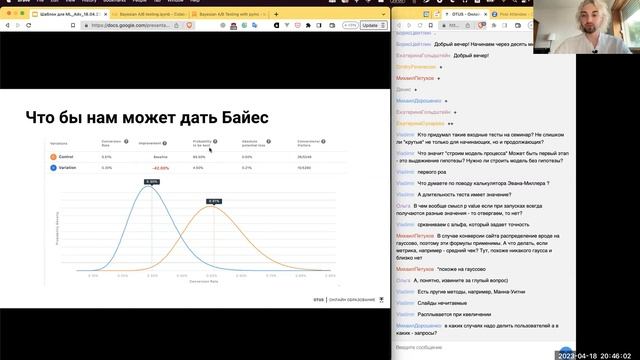Click help icon next to Conversion Rate column

click(x=126, y=142)
